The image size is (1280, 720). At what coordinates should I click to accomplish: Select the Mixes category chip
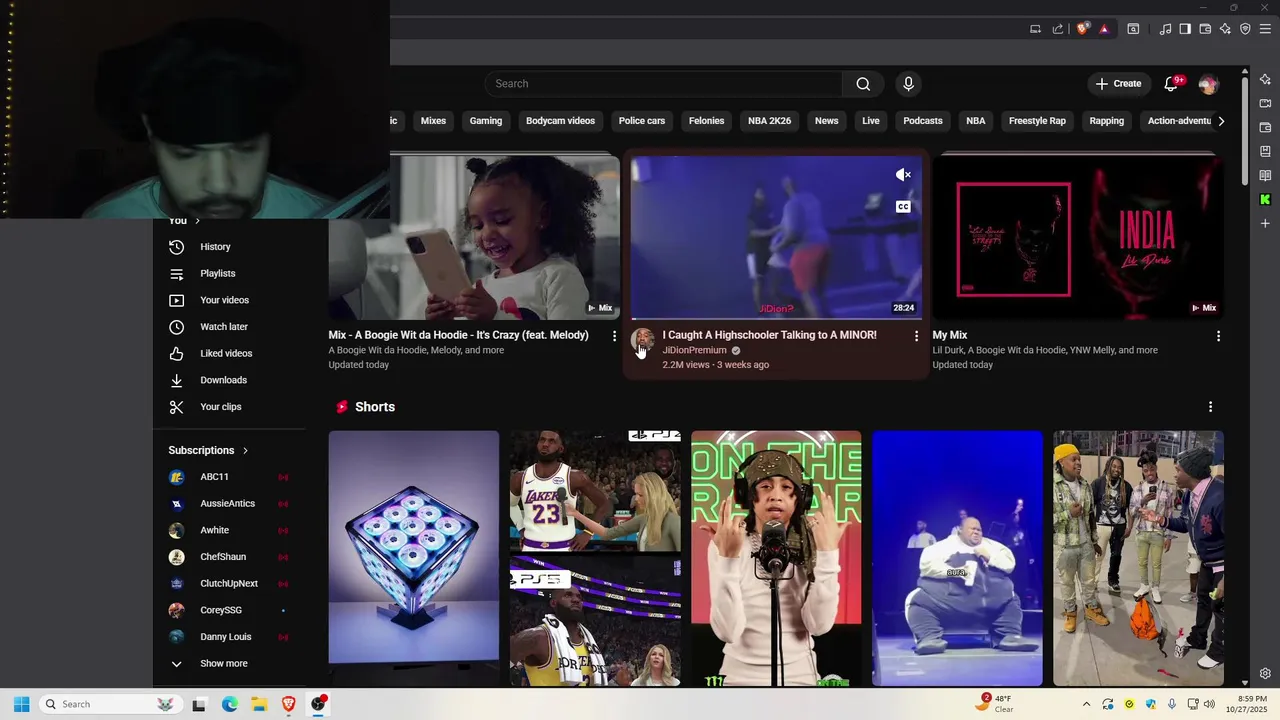click(x=433, y=121)
